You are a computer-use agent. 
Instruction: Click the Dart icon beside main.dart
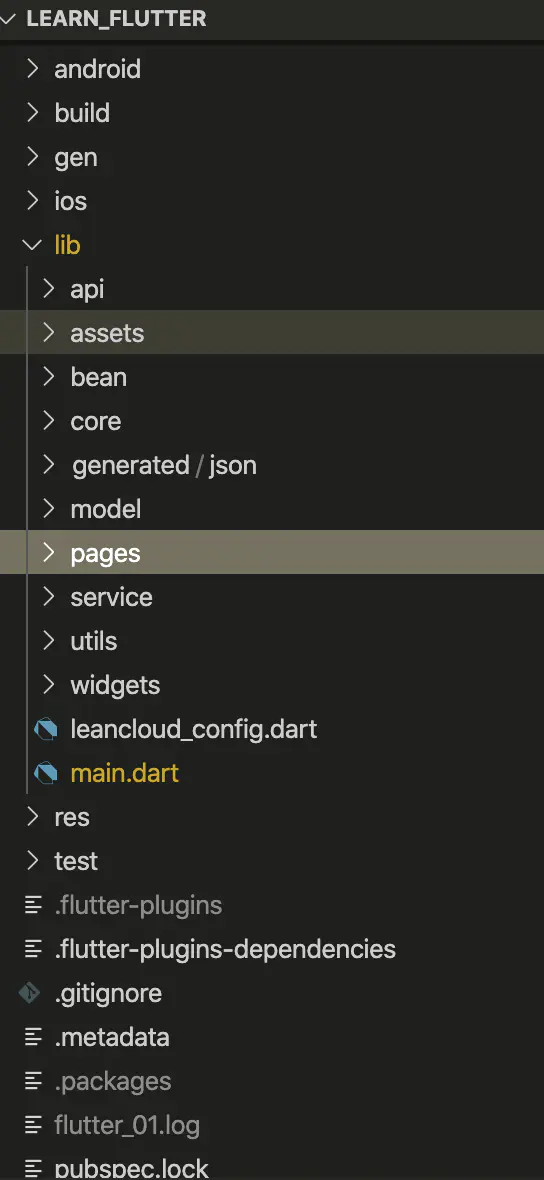click(x=46, y=773)
